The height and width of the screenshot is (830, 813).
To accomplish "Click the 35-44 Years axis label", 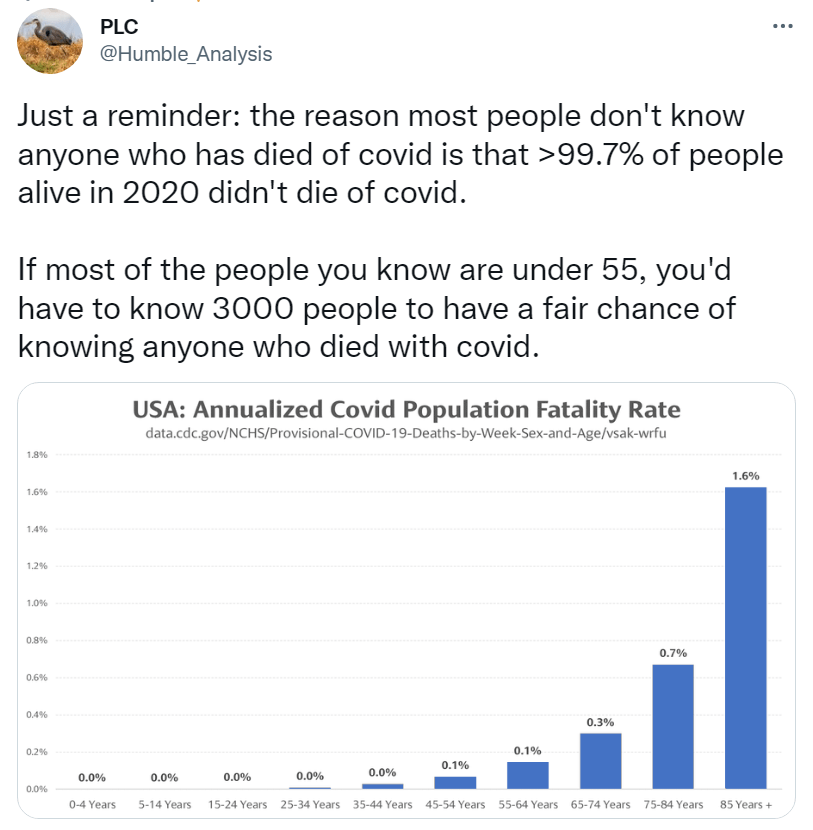I will pos(383,804).
